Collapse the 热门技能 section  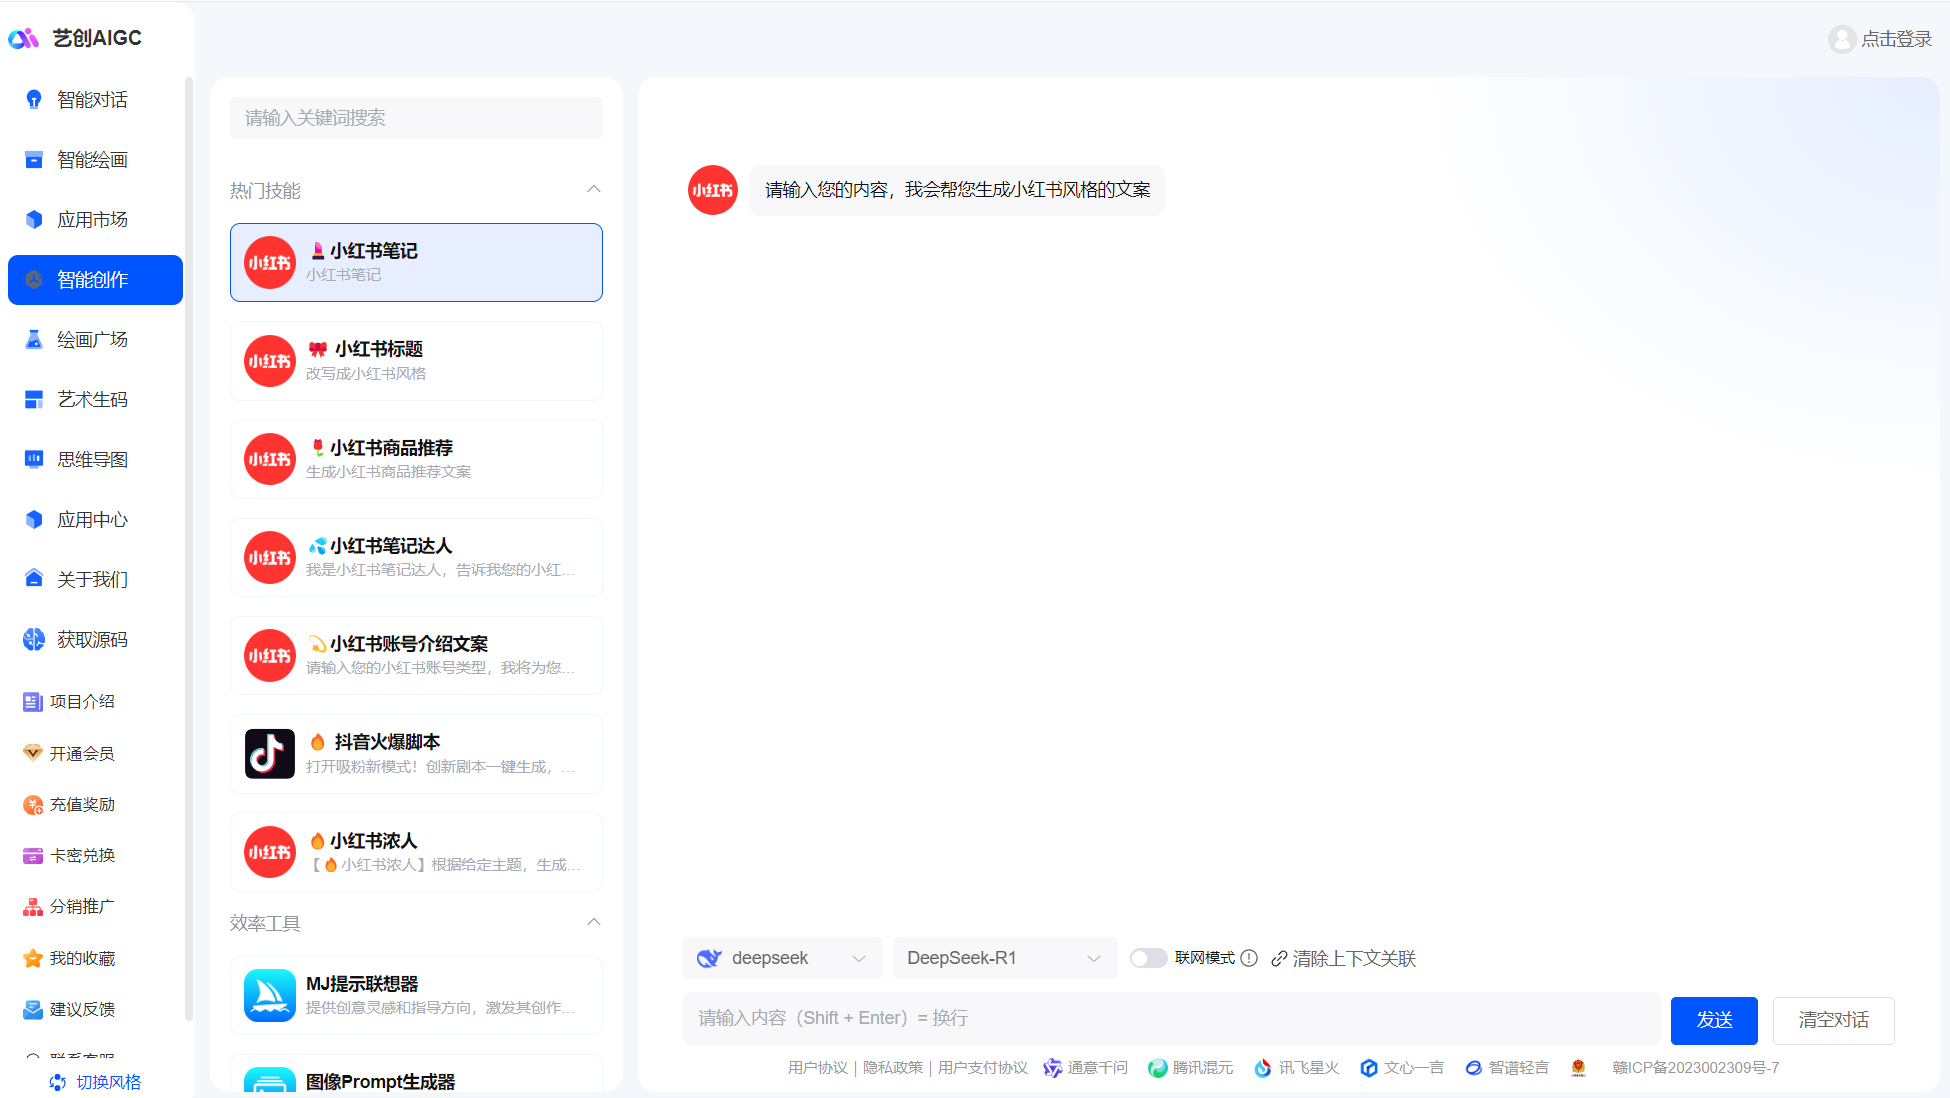click(593, 189)
